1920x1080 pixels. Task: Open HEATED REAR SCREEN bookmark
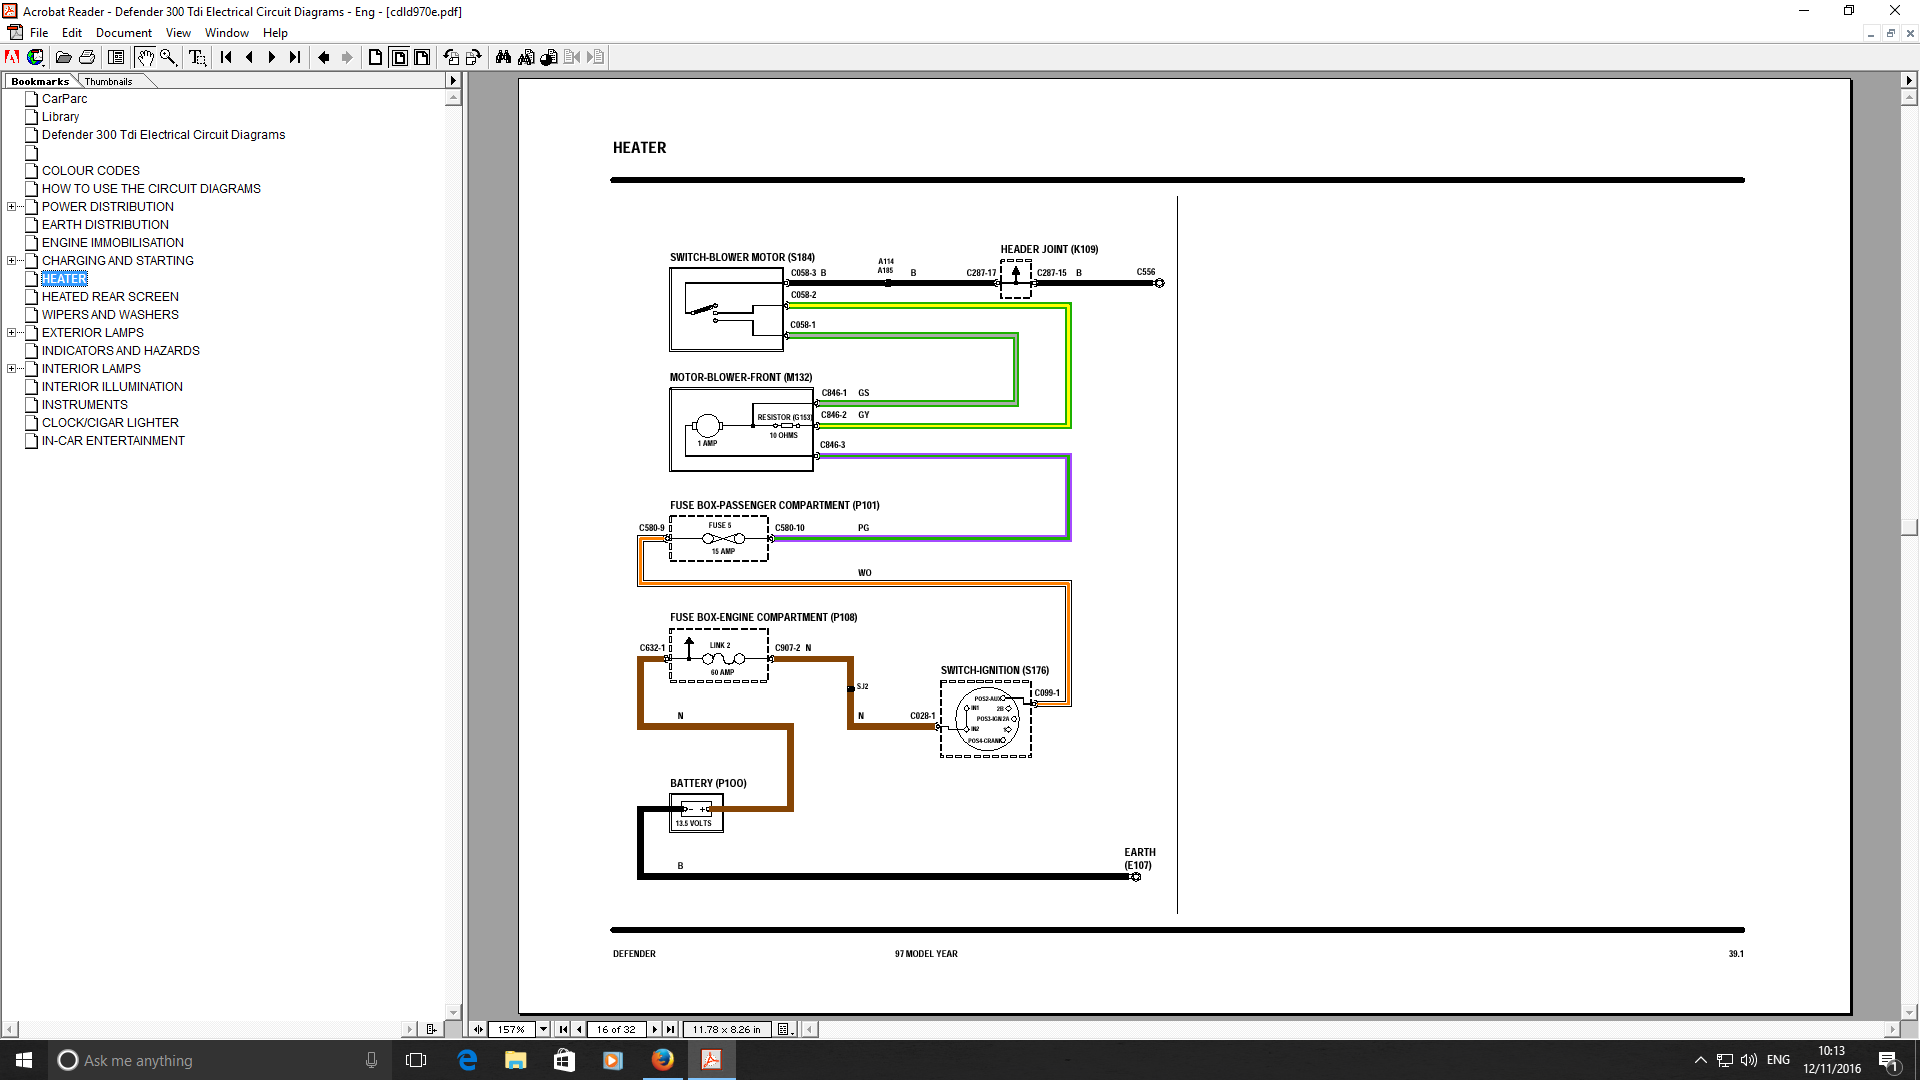[x=110, y=297]
